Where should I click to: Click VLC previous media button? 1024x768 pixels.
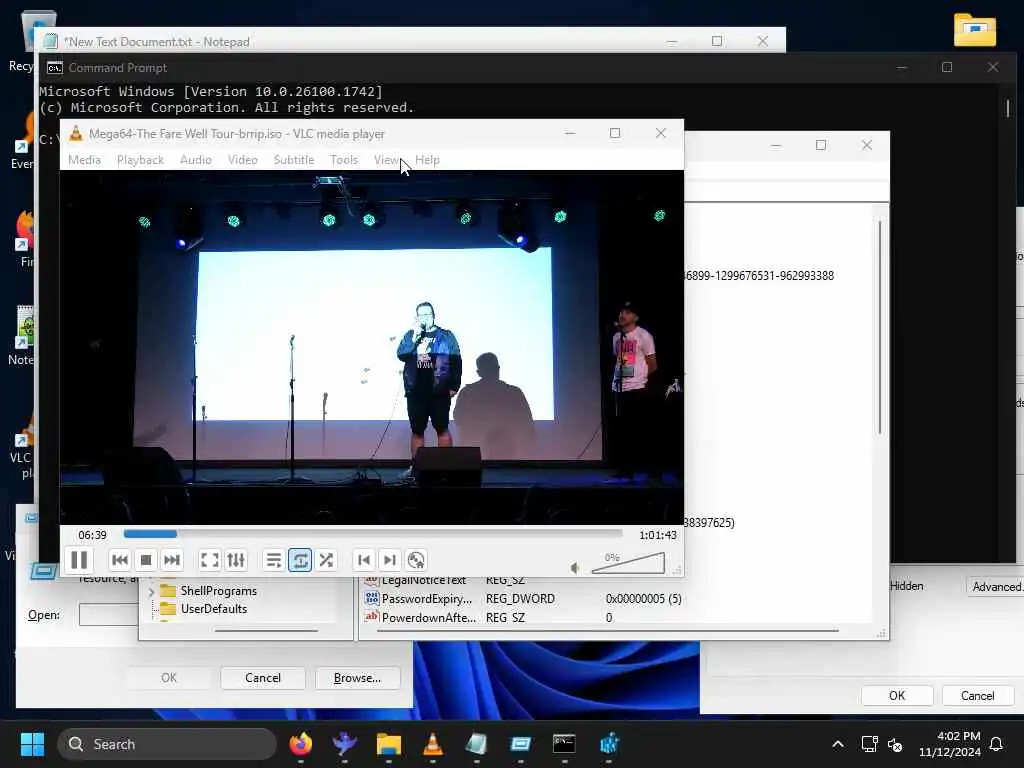[x=120, y=560]
